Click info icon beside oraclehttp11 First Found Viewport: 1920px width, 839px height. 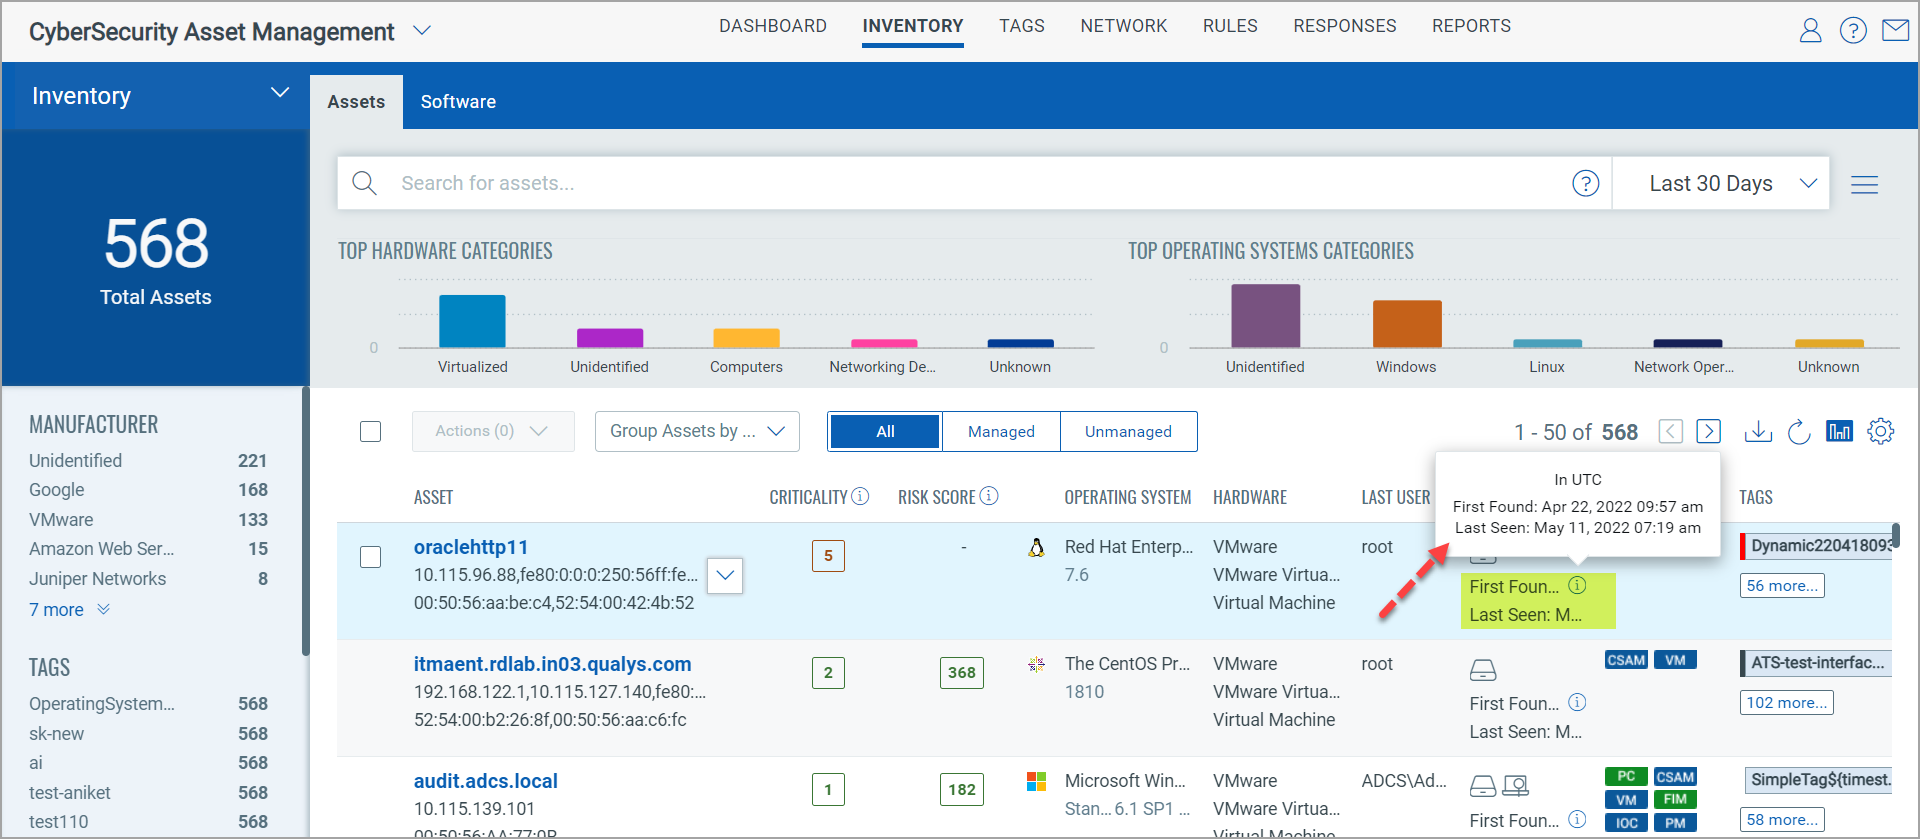[x=1577, y=585]
